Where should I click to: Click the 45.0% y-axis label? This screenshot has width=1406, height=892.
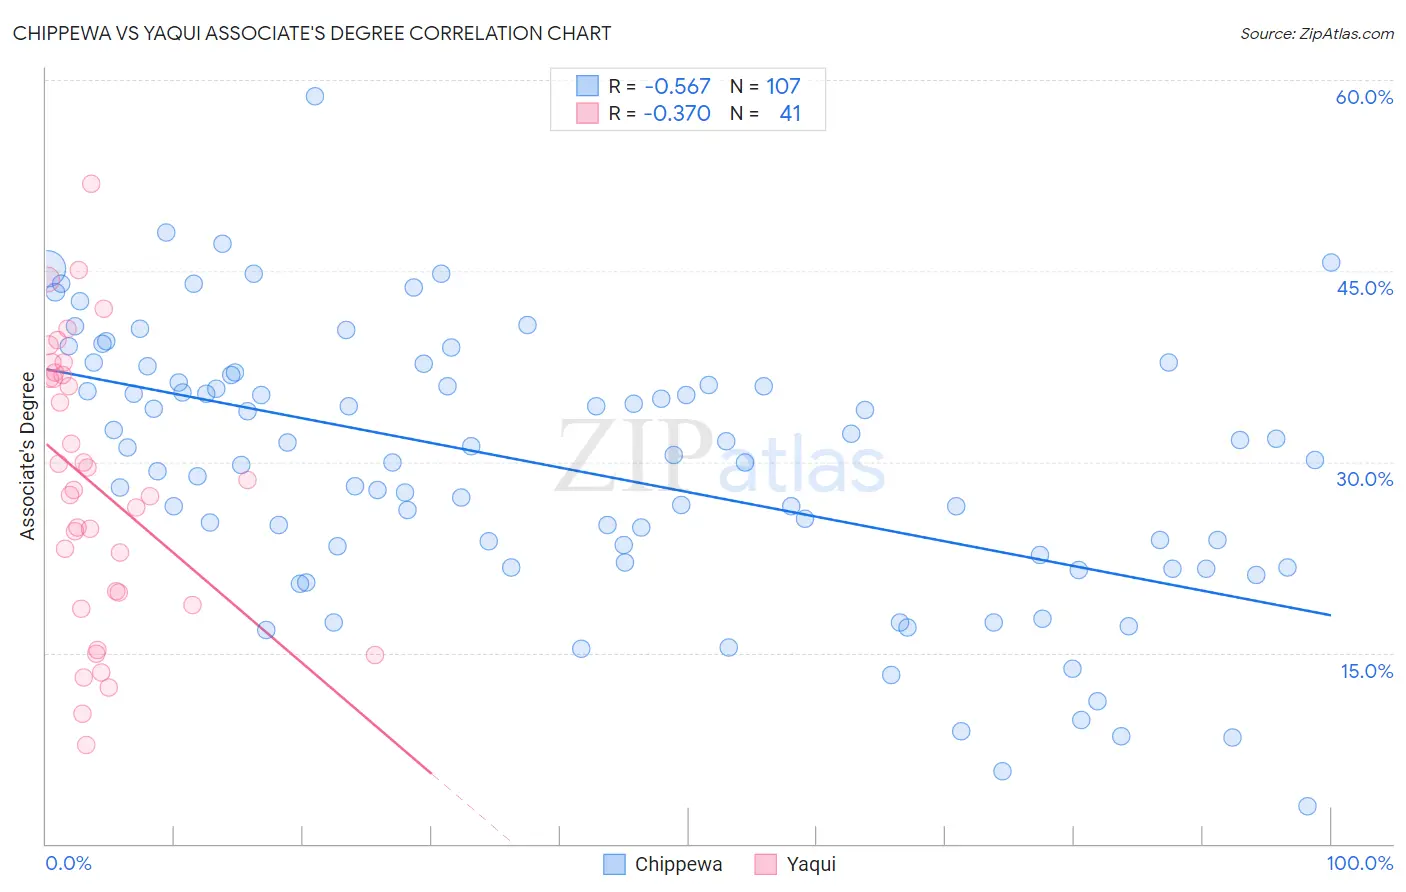click(x=1365, y=288)
